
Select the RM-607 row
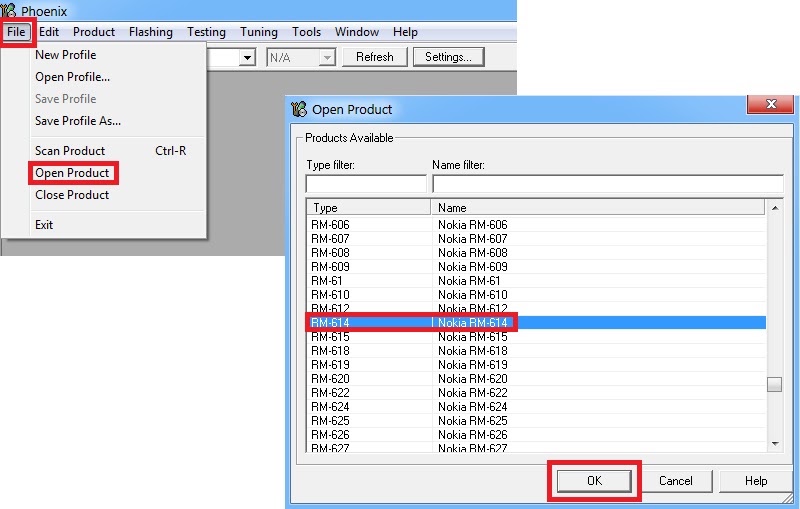pyautogui.click(x=536, y=239)
